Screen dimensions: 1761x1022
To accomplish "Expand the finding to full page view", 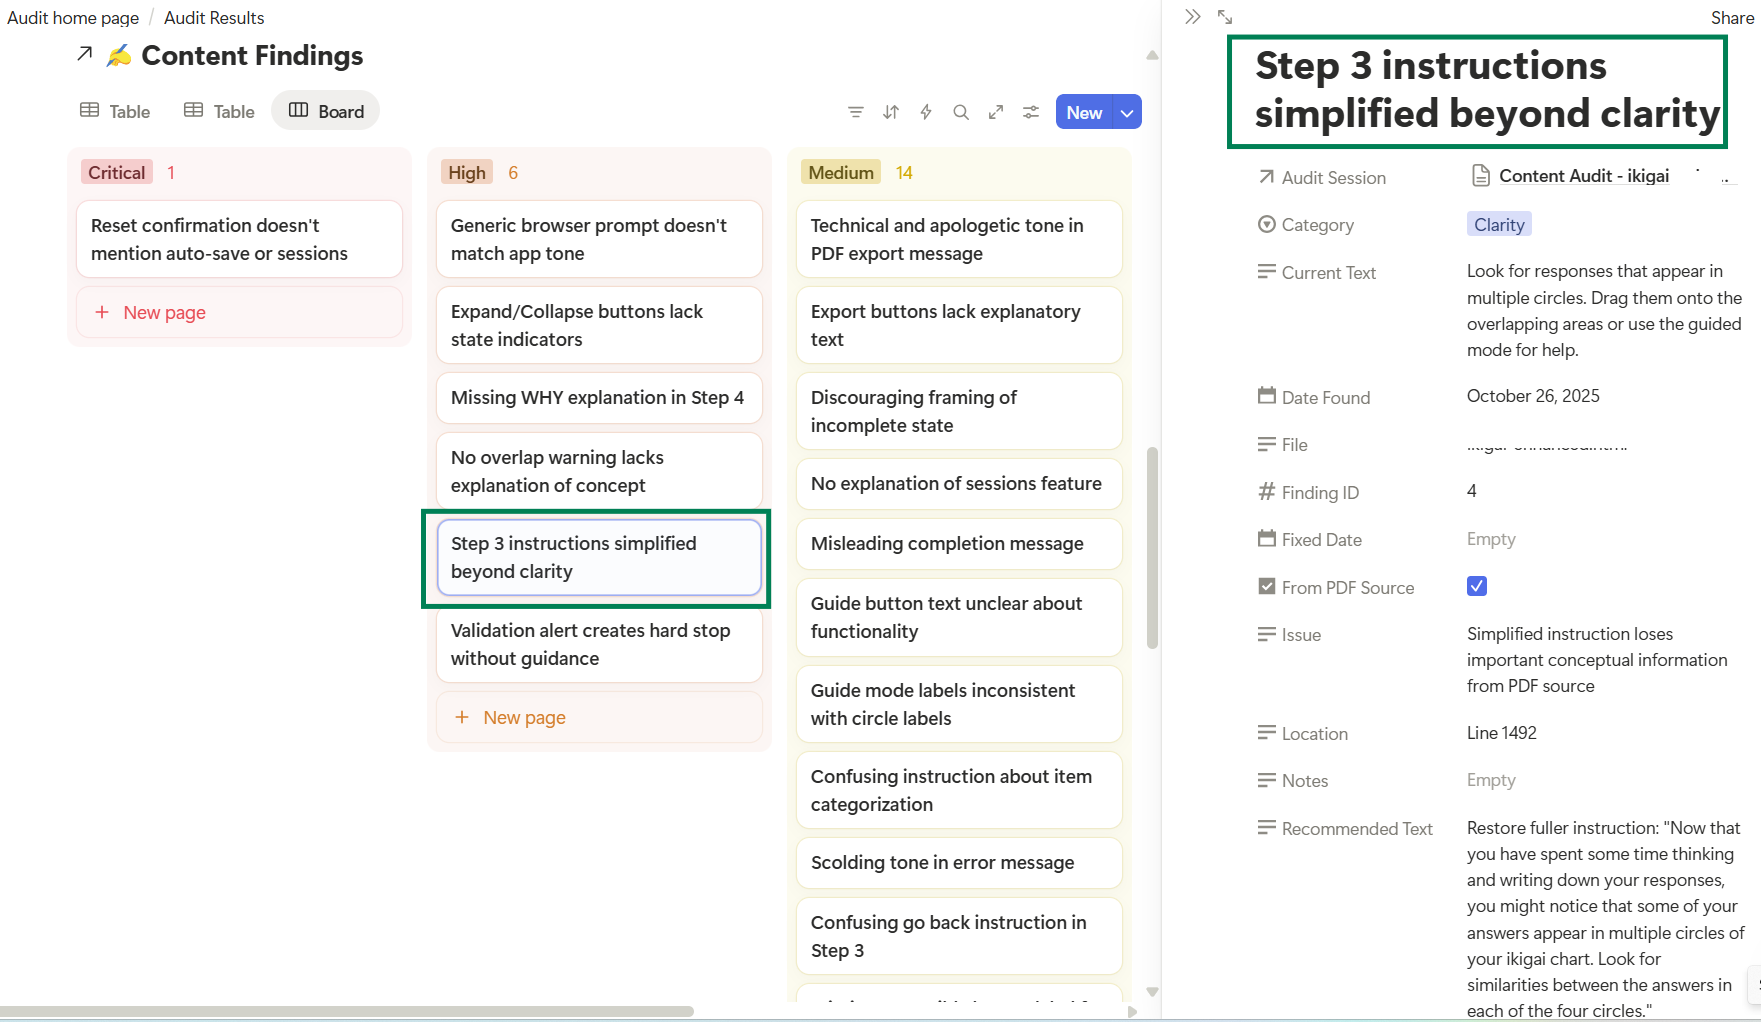I will [1225, 16].
